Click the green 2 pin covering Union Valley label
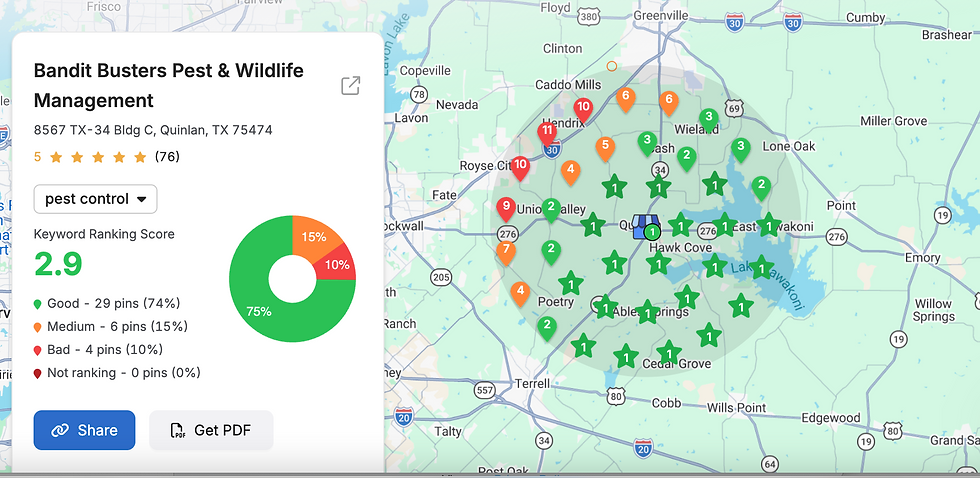The height and width of the screenshot is (478, 980). pyautogui.click(x=551, y=211)
